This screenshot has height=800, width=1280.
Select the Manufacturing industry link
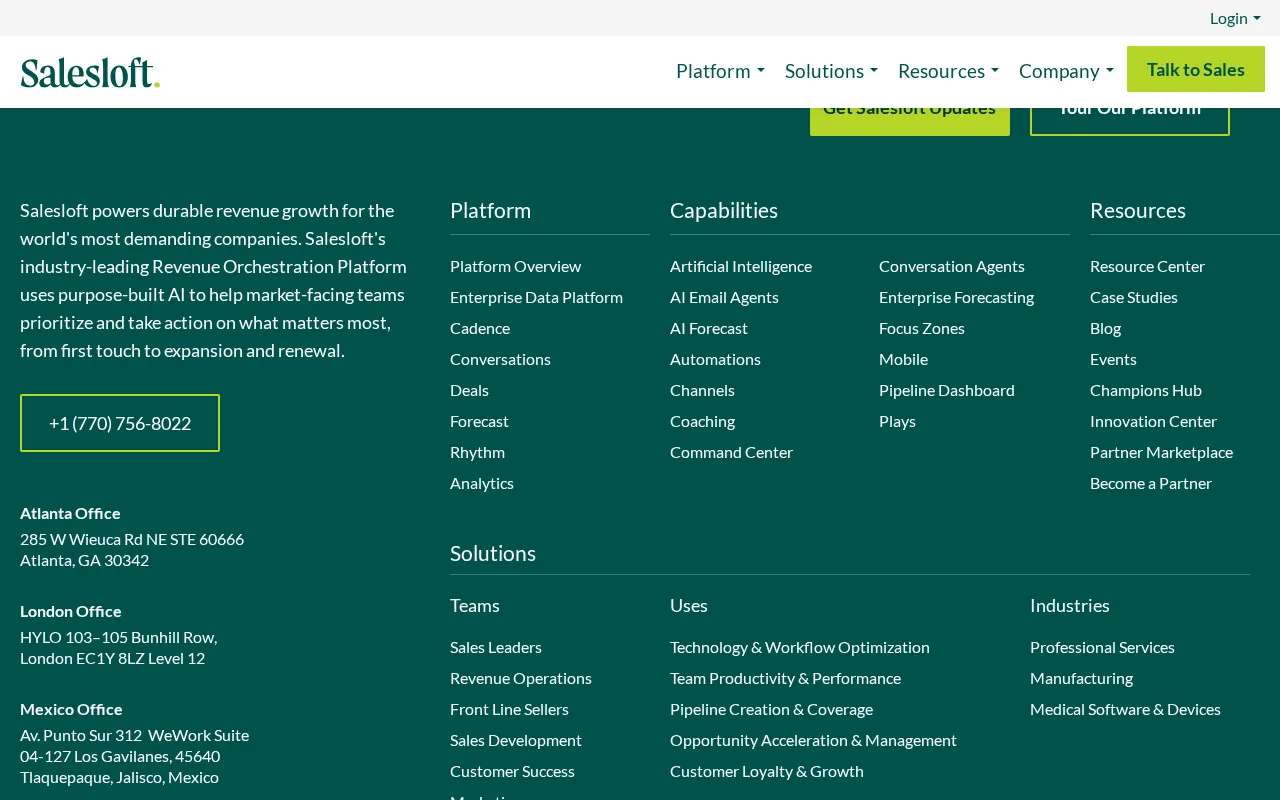pyautogui.click(x=1081, y=678)
